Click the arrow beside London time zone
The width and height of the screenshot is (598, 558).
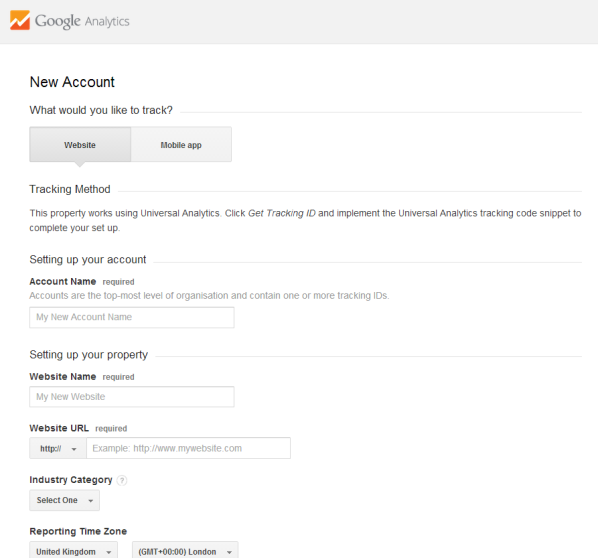point(229,552)
